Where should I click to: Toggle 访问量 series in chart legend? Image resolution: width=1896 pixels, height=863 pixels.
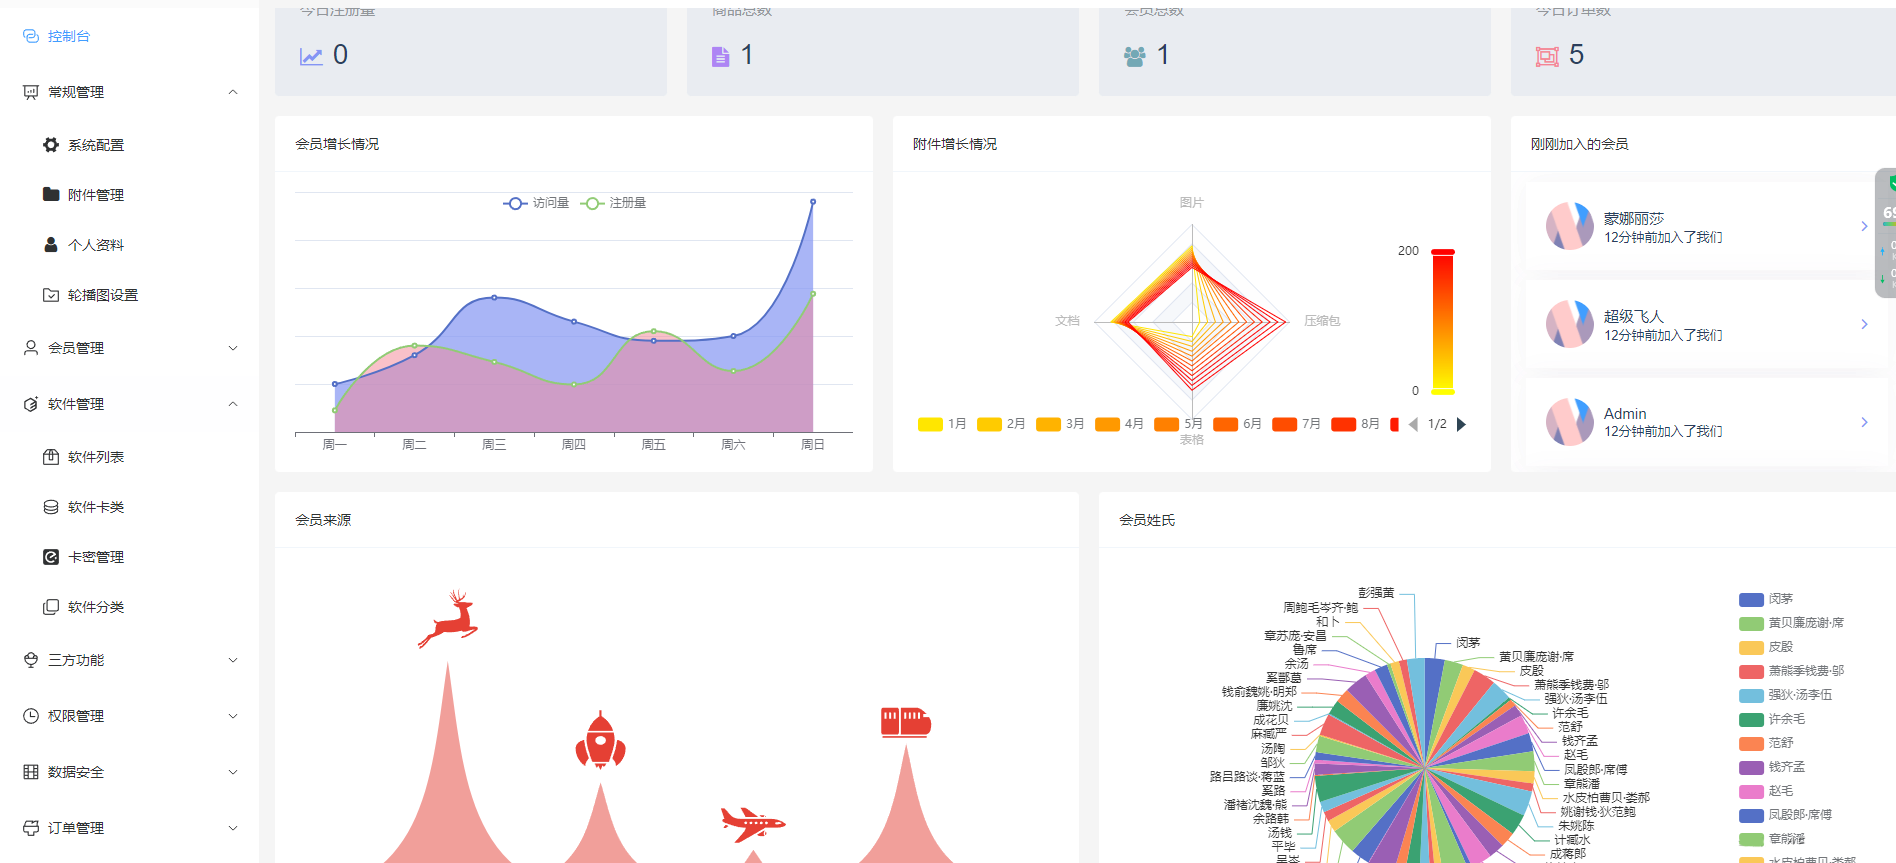(536, 203)
